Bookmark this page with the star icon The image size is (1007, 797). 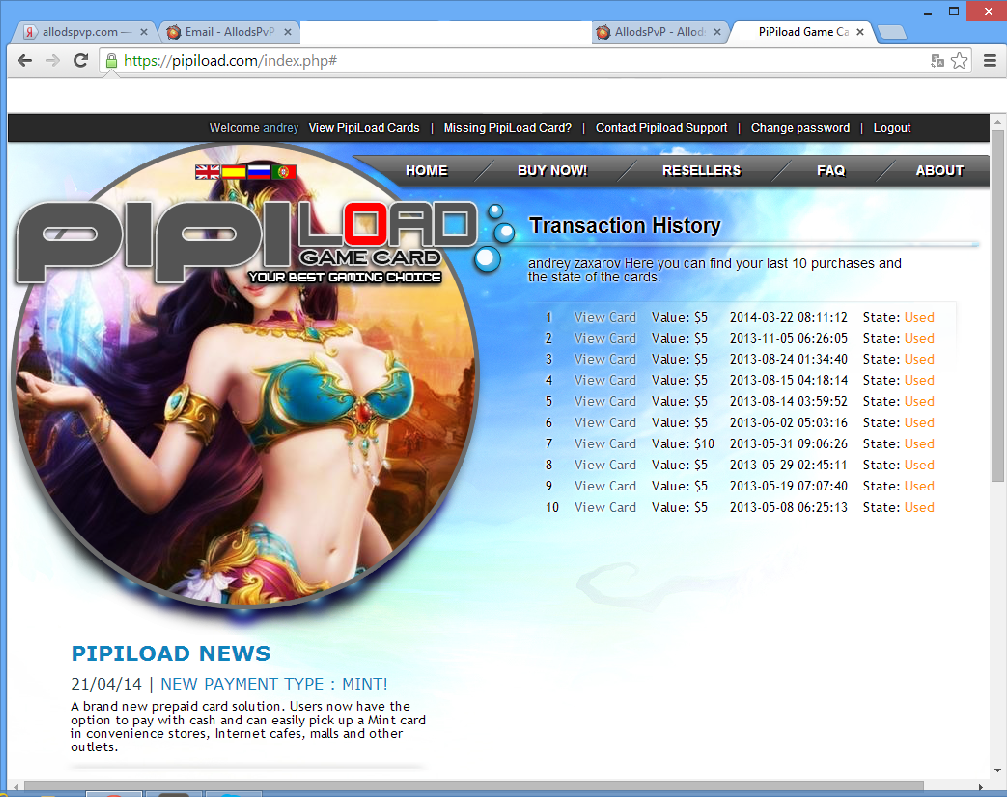(x=959, y=61)
